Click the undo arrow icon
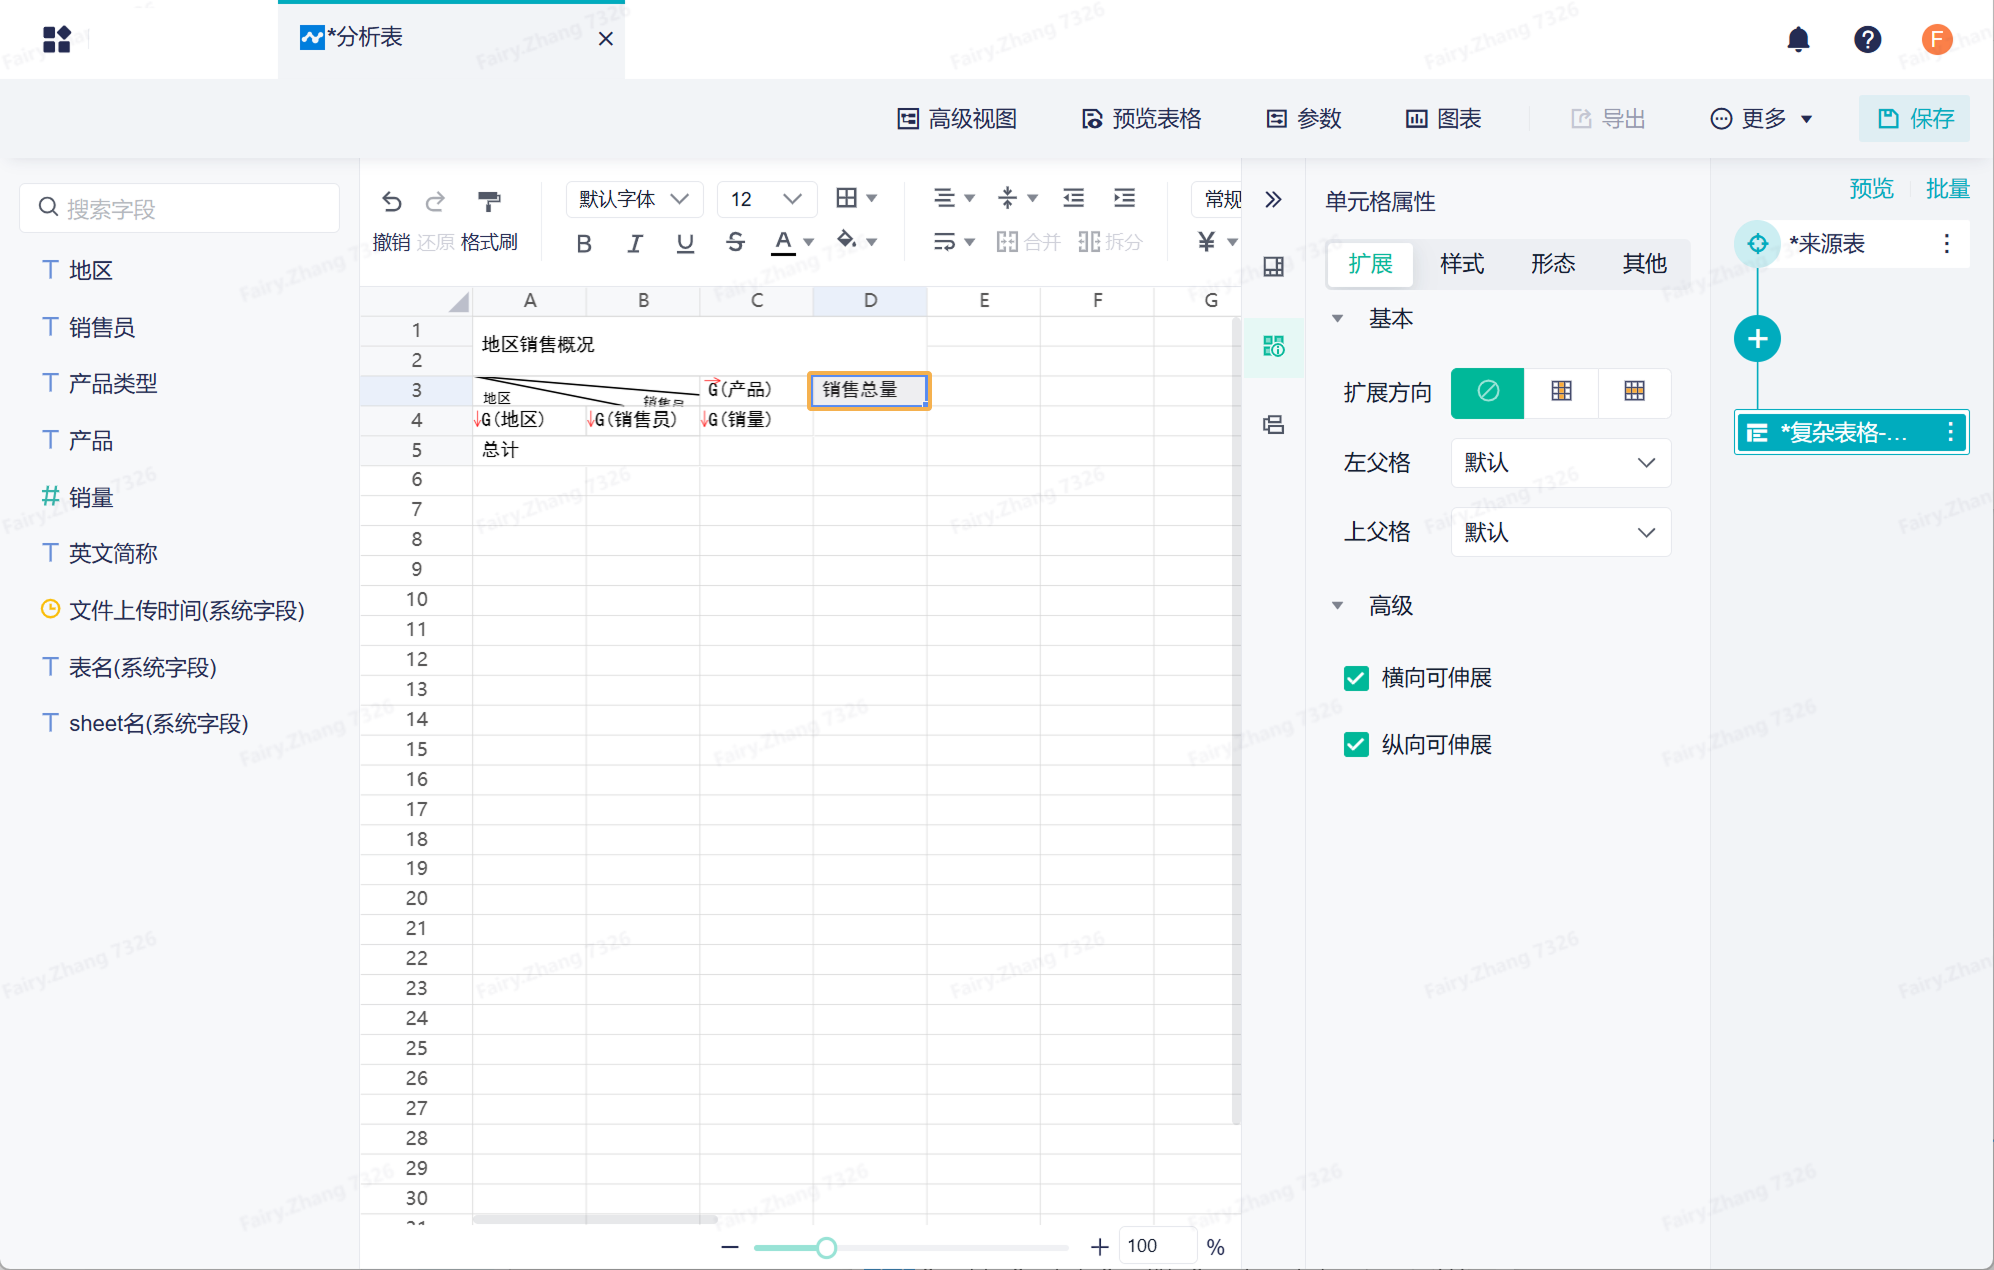The image size is (1994, 1270). click(x=391, y=201)
